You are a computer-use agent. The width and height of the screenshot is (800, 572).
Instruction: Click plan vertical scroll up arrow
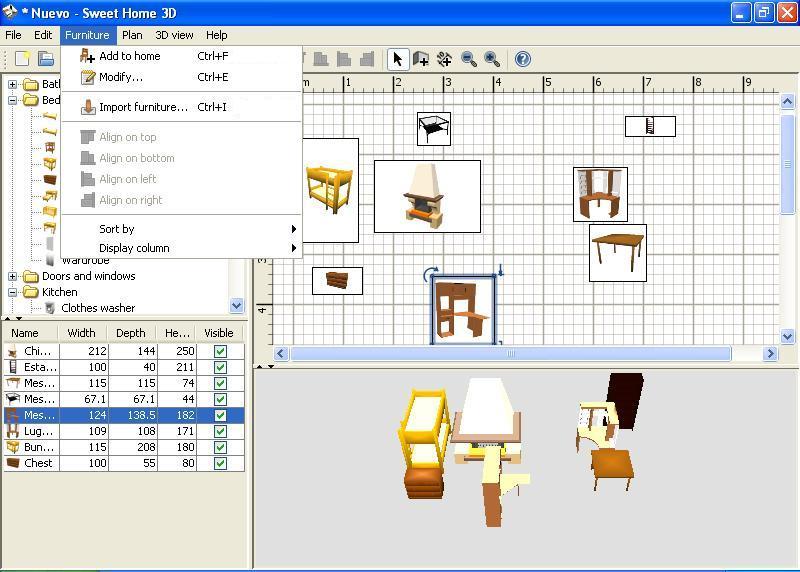coord(787,102)
